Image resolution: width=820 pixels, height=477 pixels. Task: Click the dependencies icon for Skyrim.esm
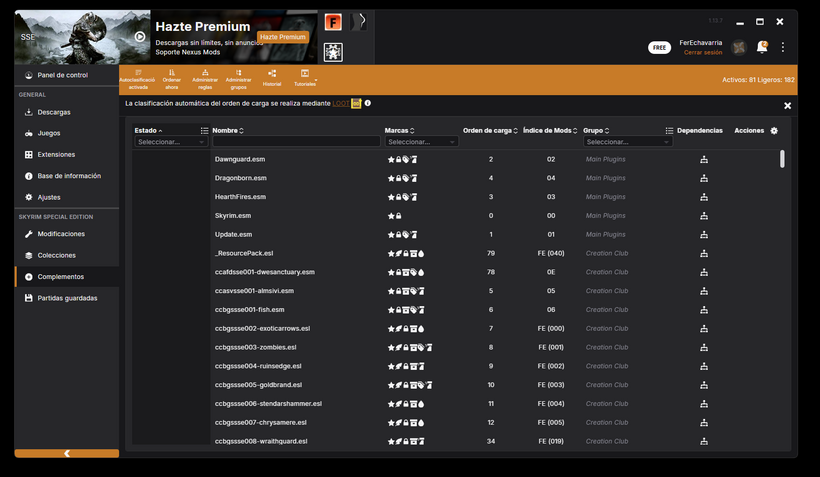pyautogui.click(x=703, y=215)
